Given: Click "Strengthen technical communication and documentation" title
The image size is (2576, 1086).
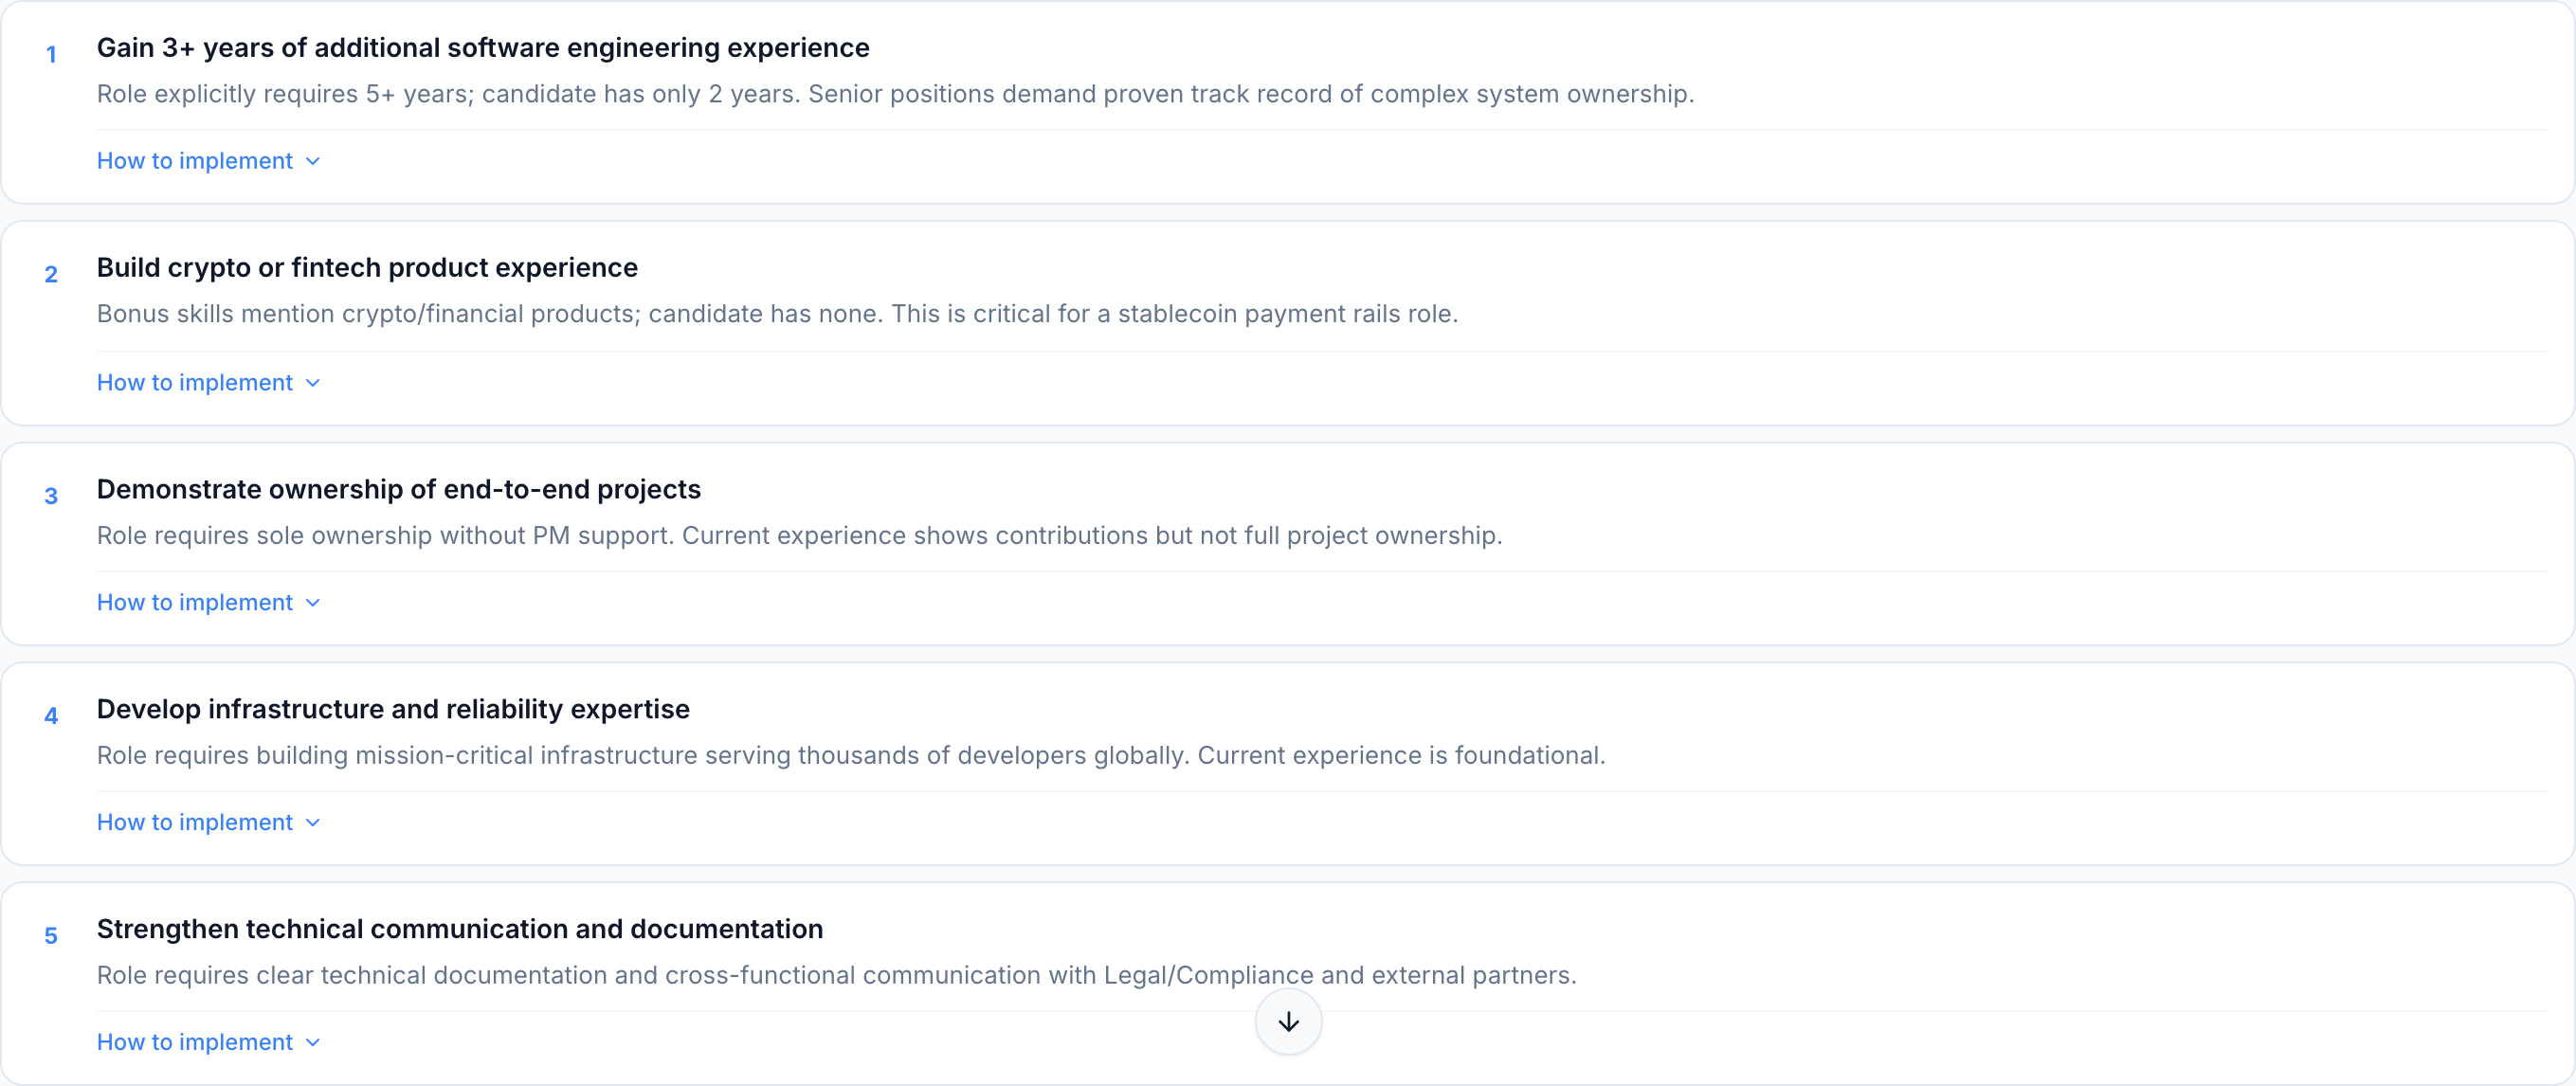Looking at the screenshot, I should 460,929.
